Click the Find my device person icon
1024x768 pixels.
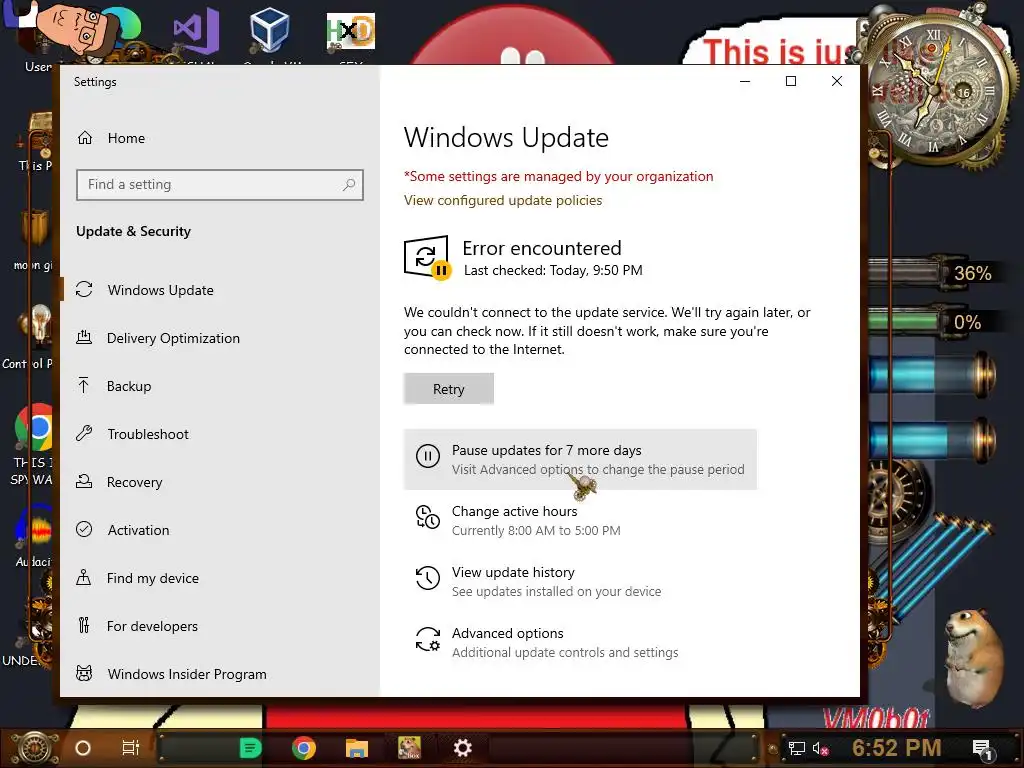84,577
